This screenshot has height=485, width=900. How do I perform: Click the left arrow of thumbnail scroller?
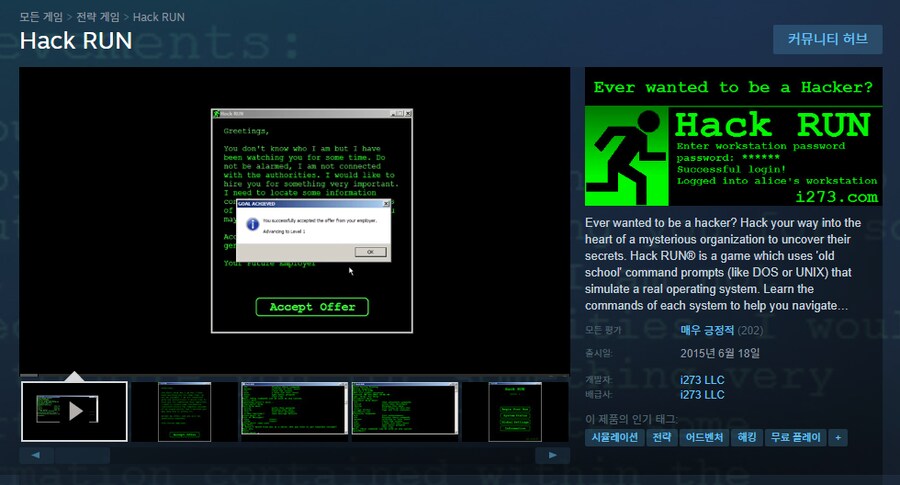coord(36,455)
